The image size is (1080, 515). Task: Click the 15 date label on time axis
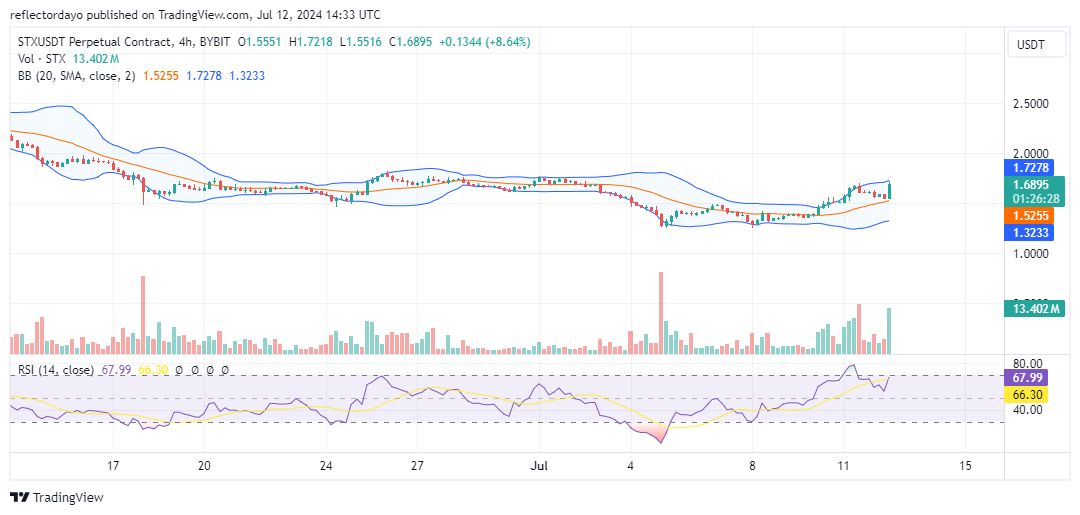coord(965,465)
